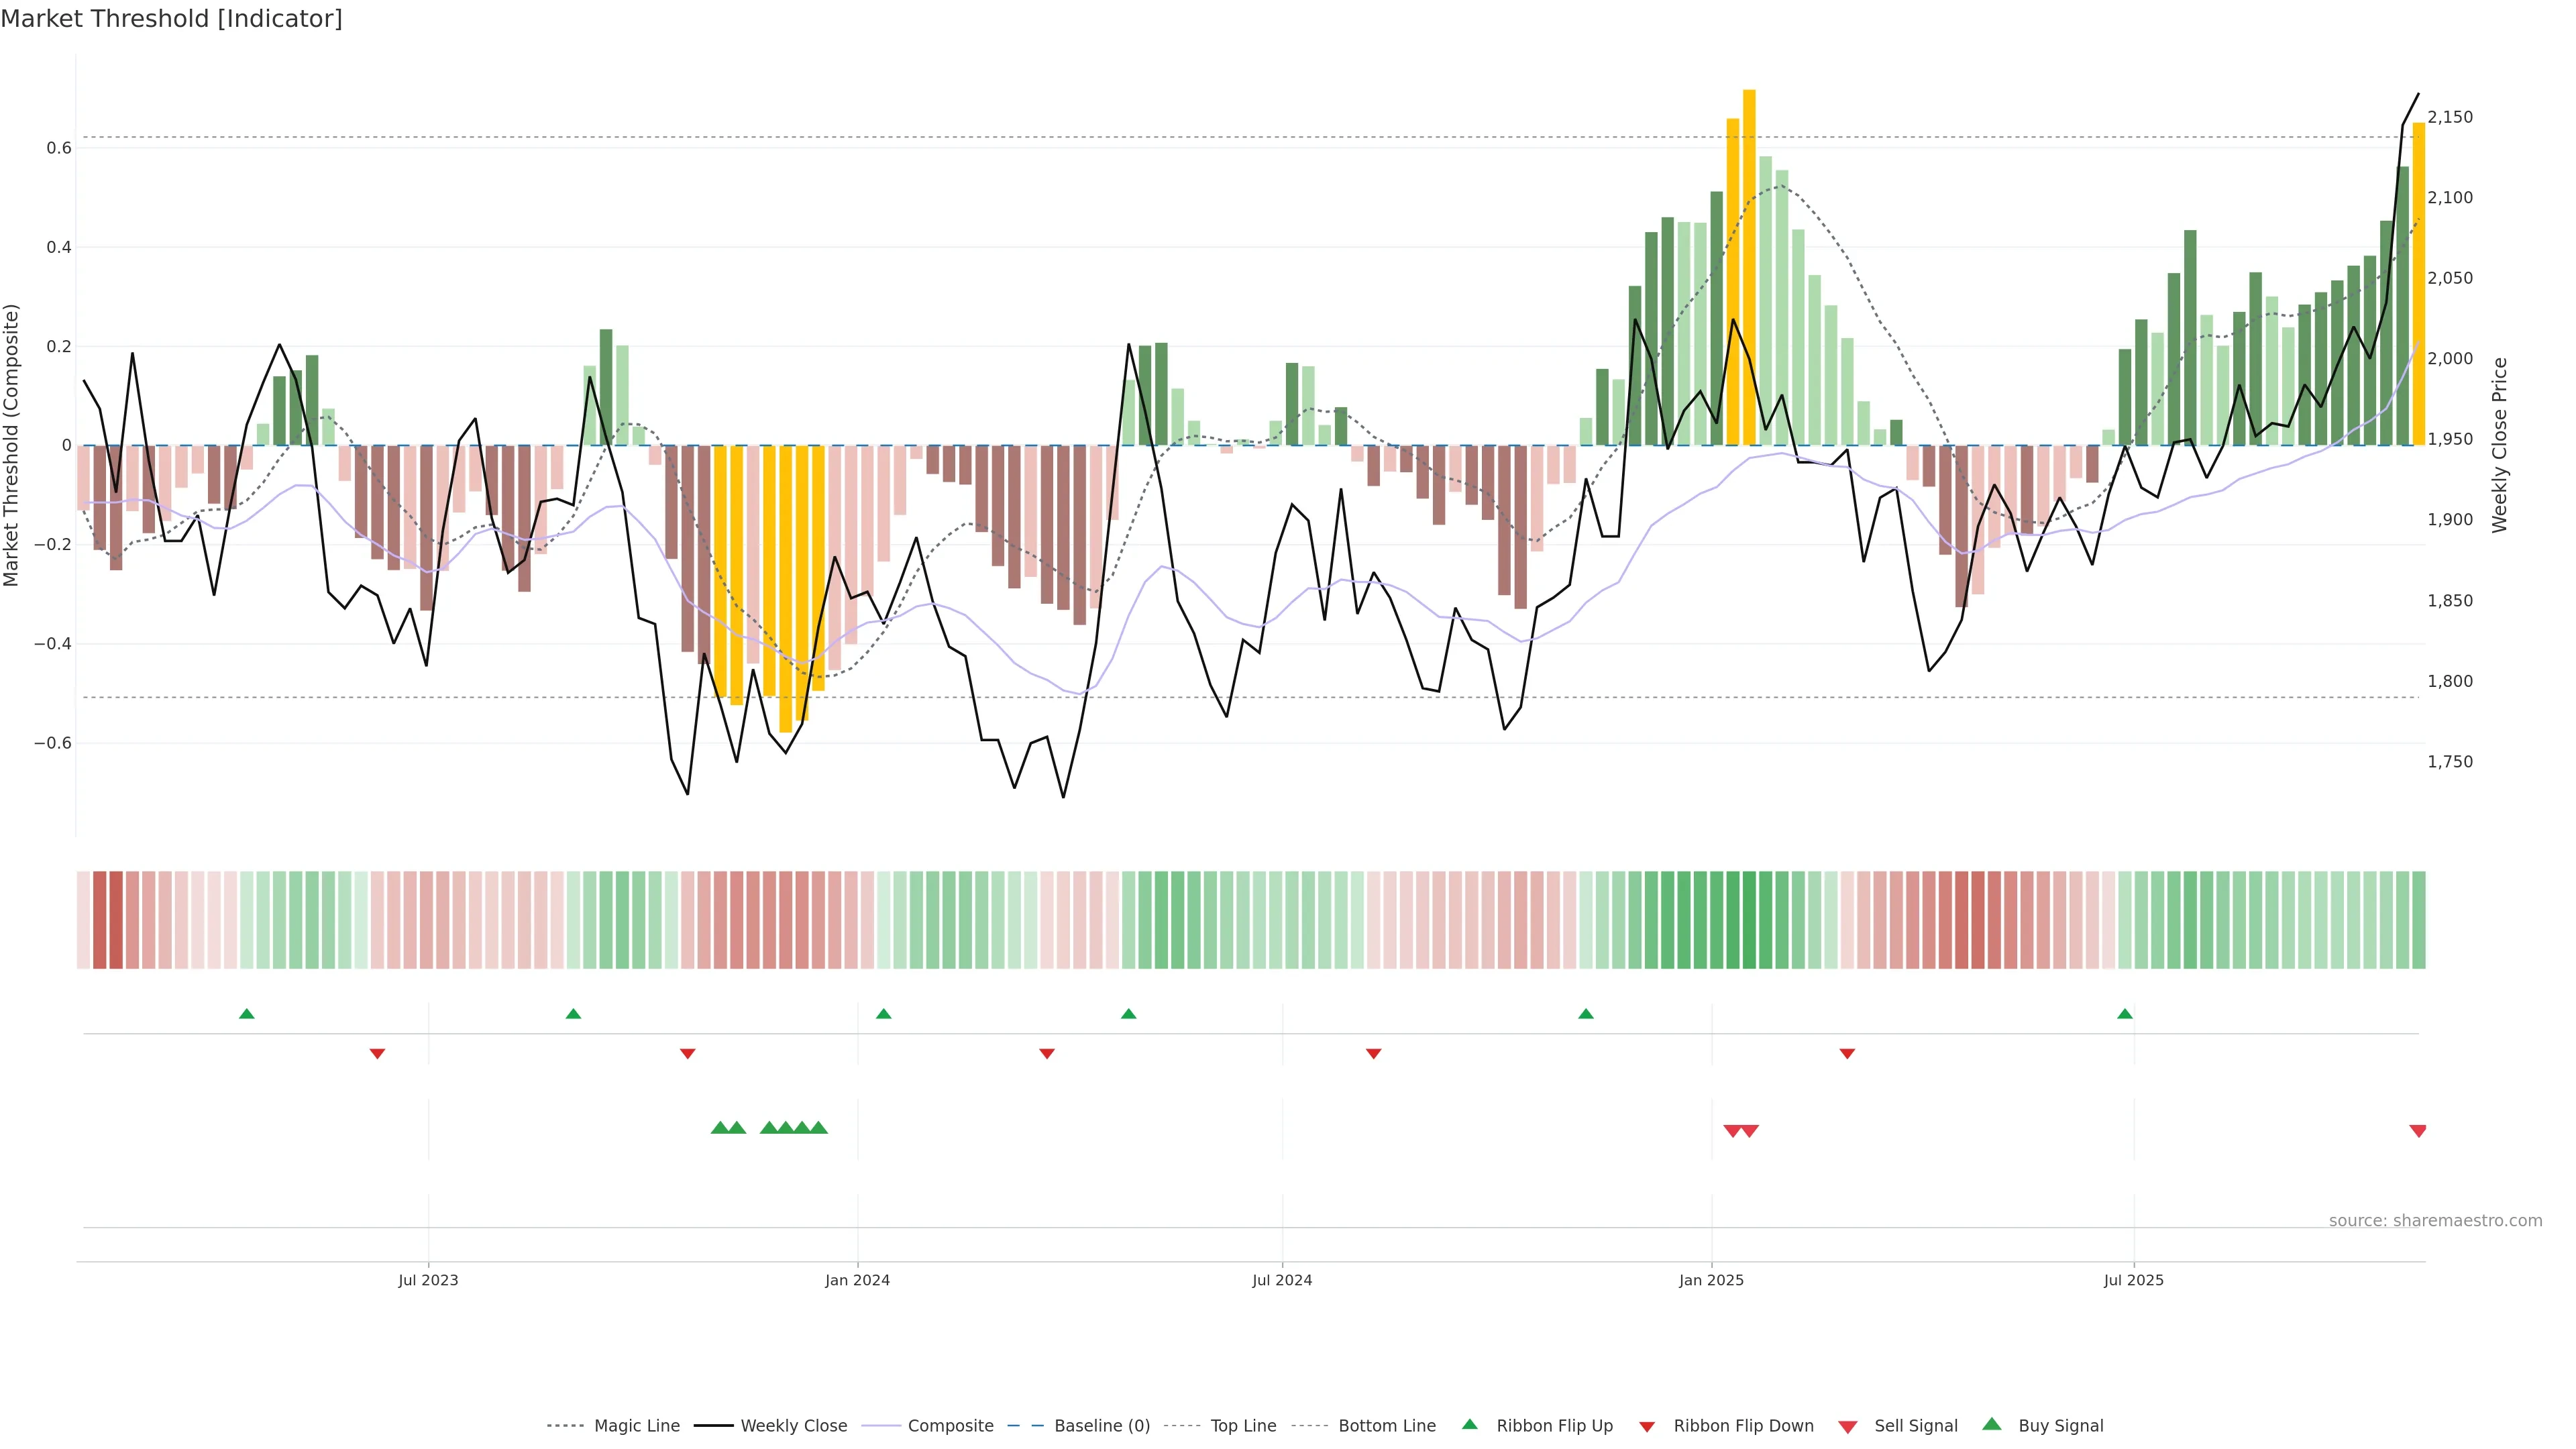Select the earliest red Ribbon Flip Down marker
Image resolution: width=2576 pixels, height=1449 pixels.
coord(377,1054)
